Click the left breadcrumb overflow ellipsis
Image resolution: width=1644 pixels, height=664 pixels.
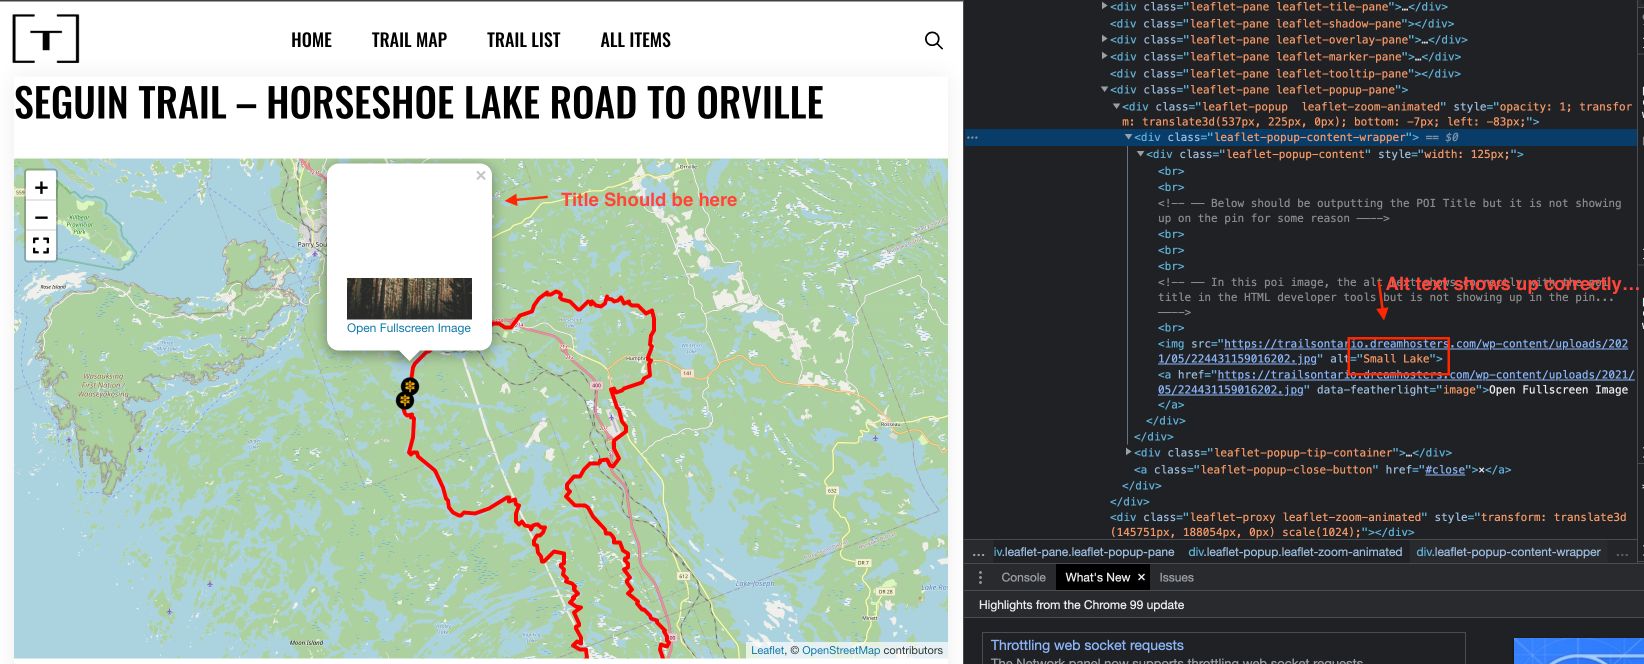(x=977, y=552)
